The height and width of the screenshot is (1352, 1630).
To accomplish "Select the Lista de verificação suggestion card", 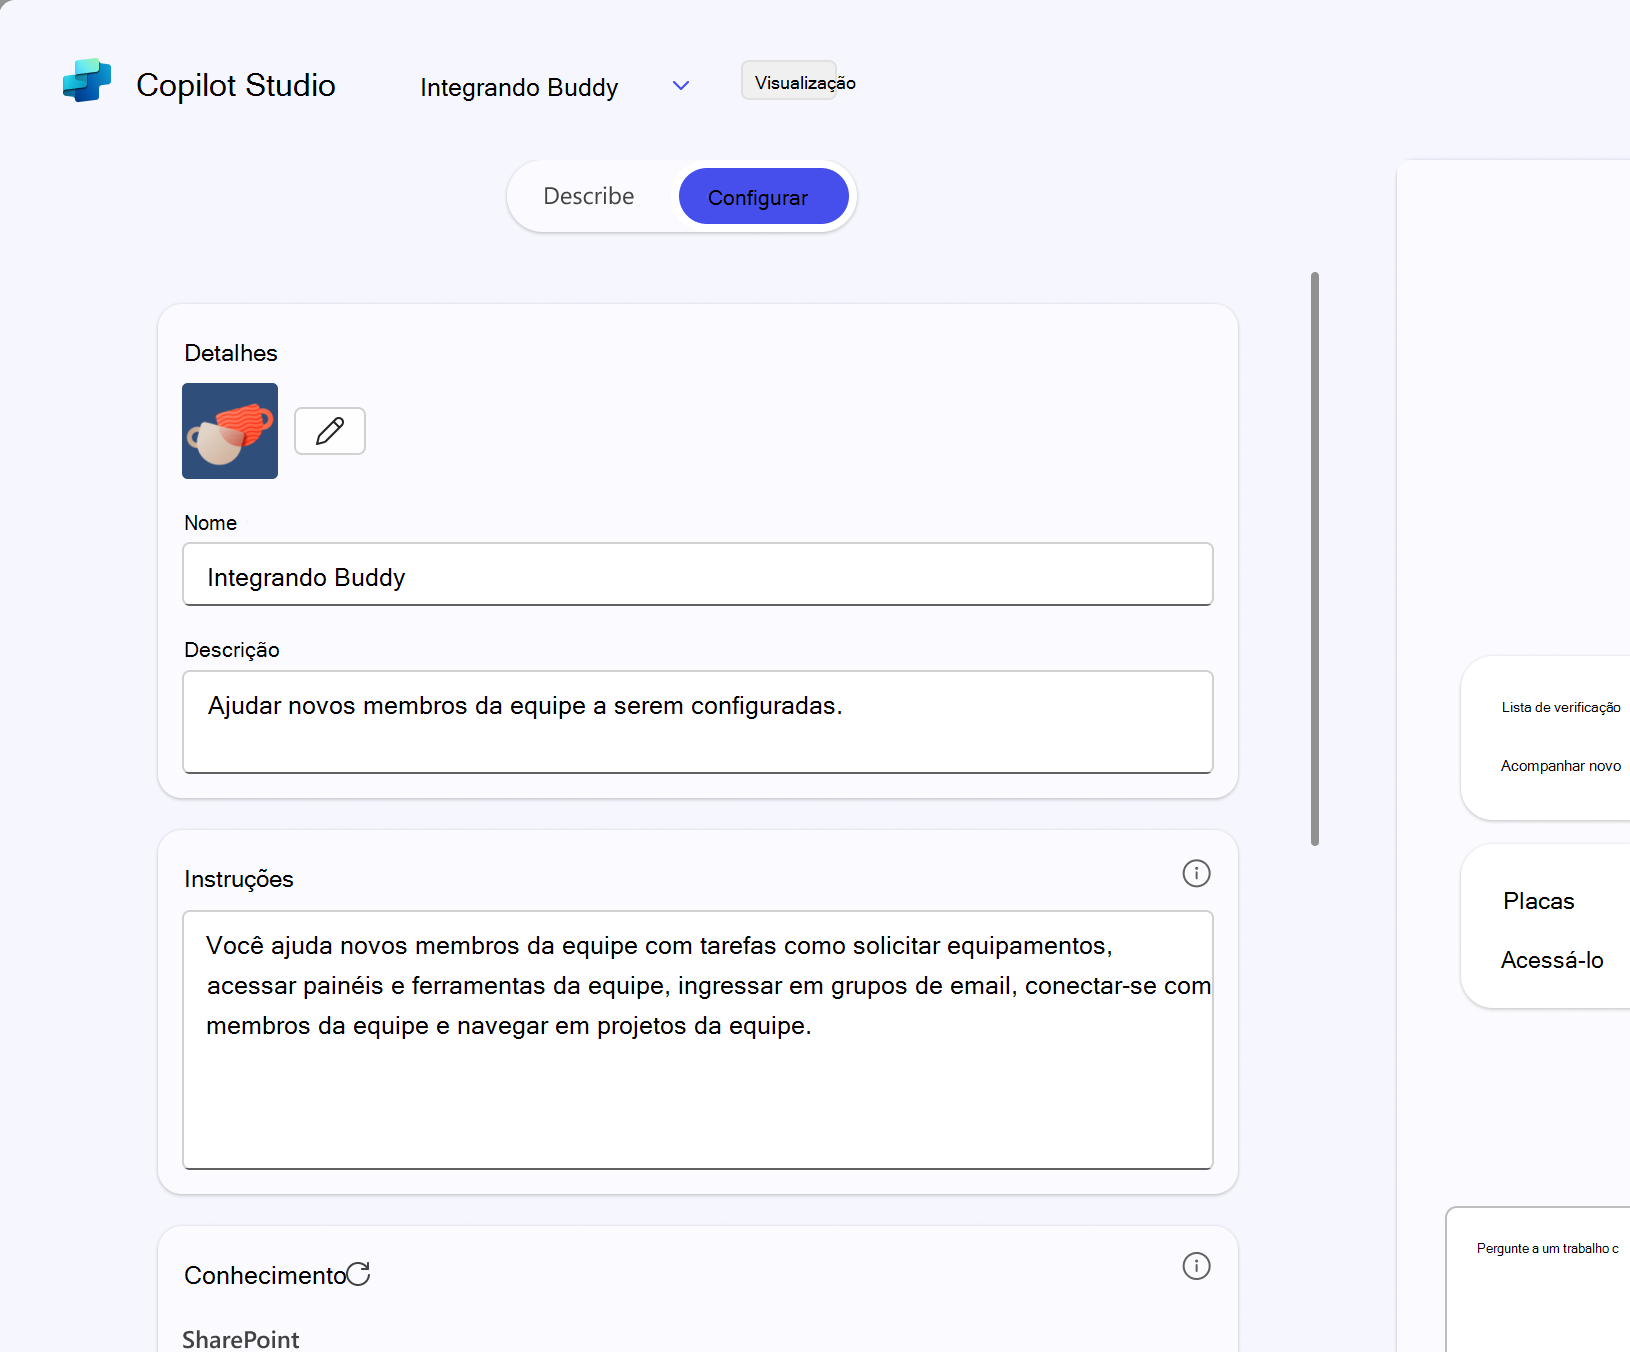I will (1545, 738).
